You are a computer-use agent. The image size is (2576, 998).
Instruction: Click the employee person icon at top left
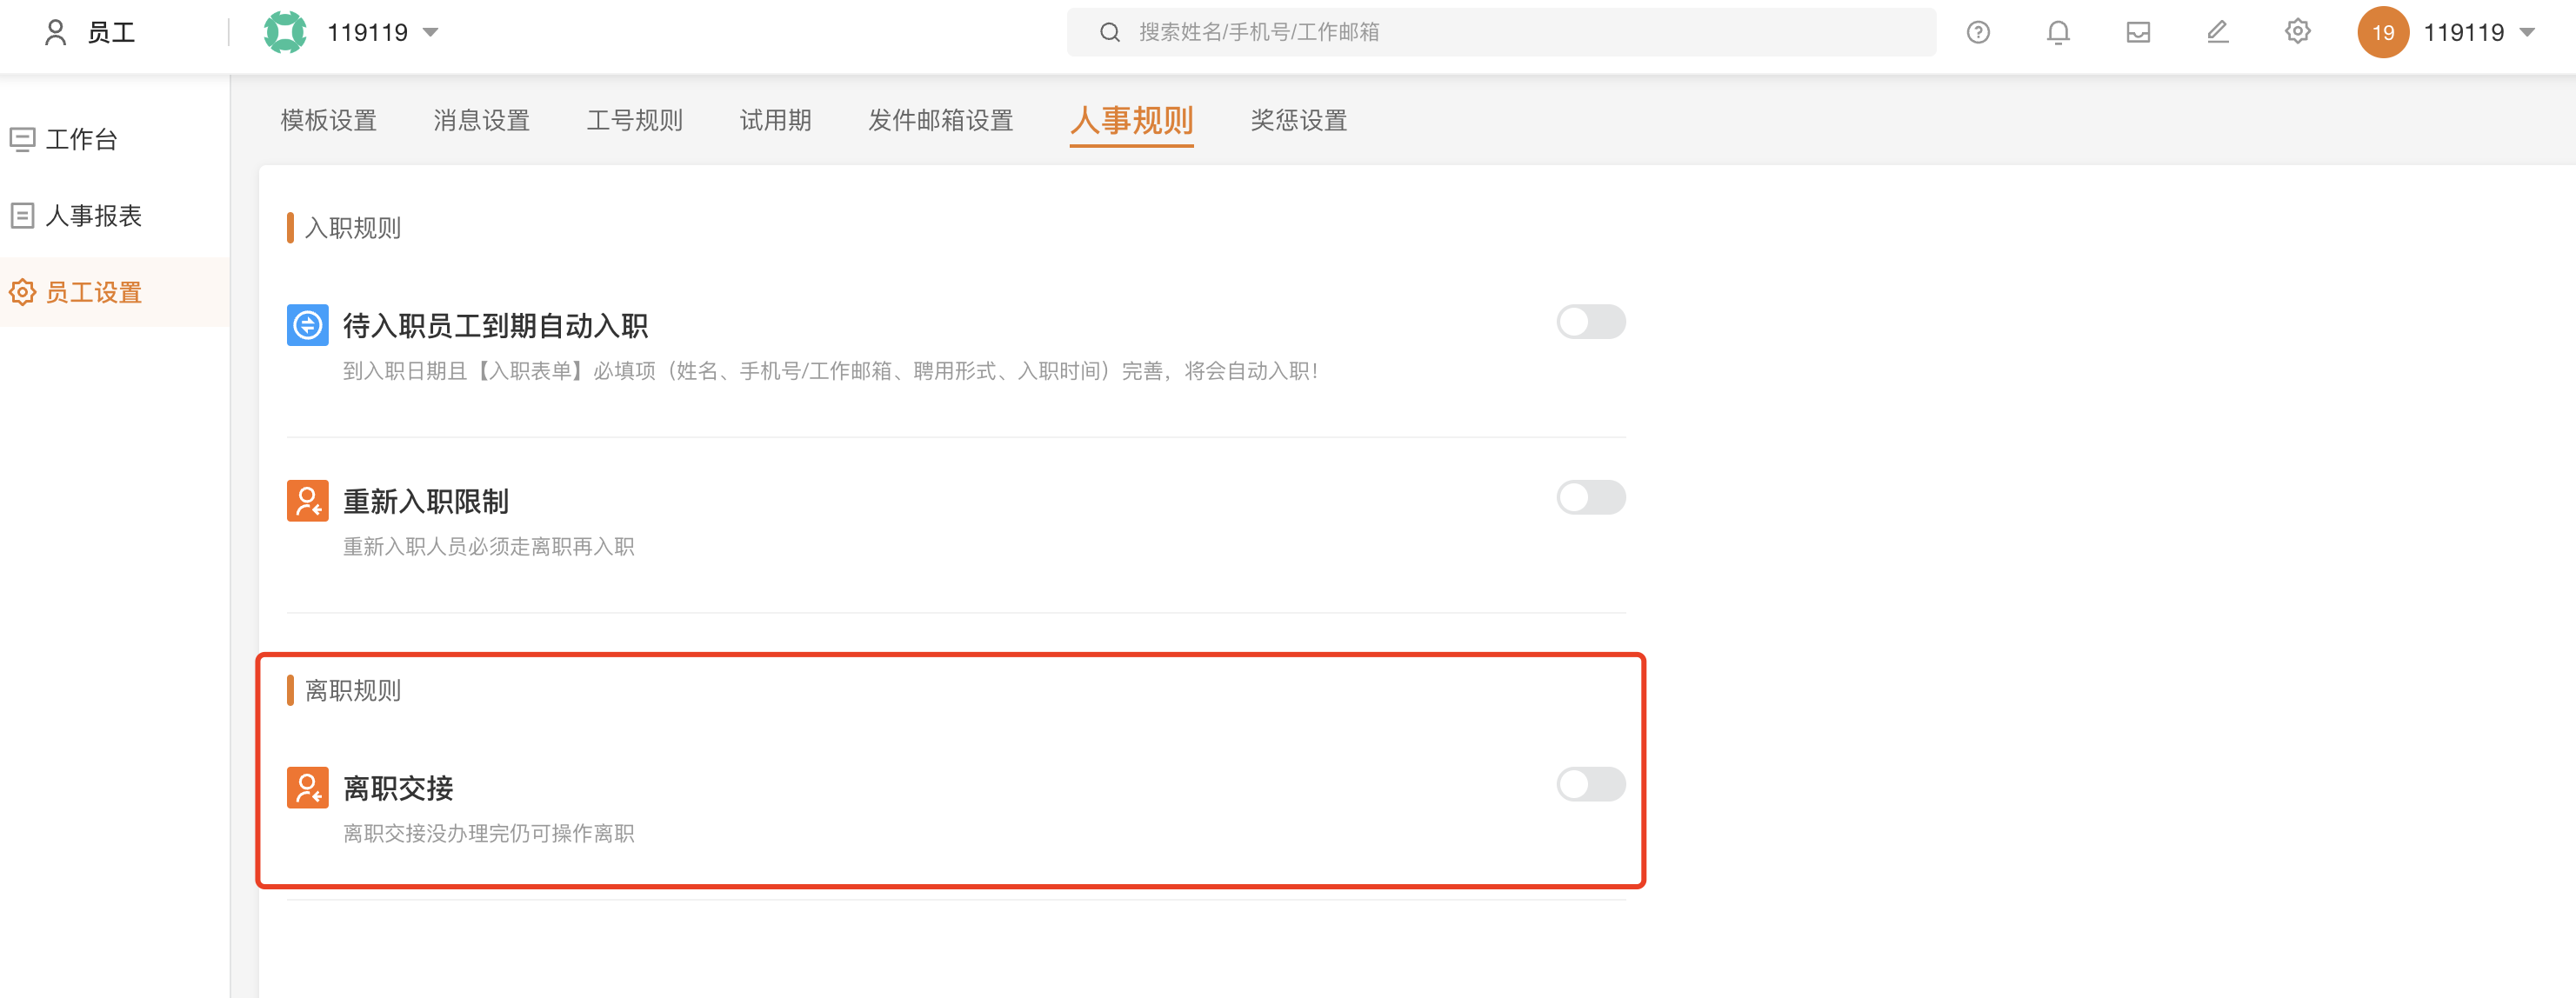[56, 32]
